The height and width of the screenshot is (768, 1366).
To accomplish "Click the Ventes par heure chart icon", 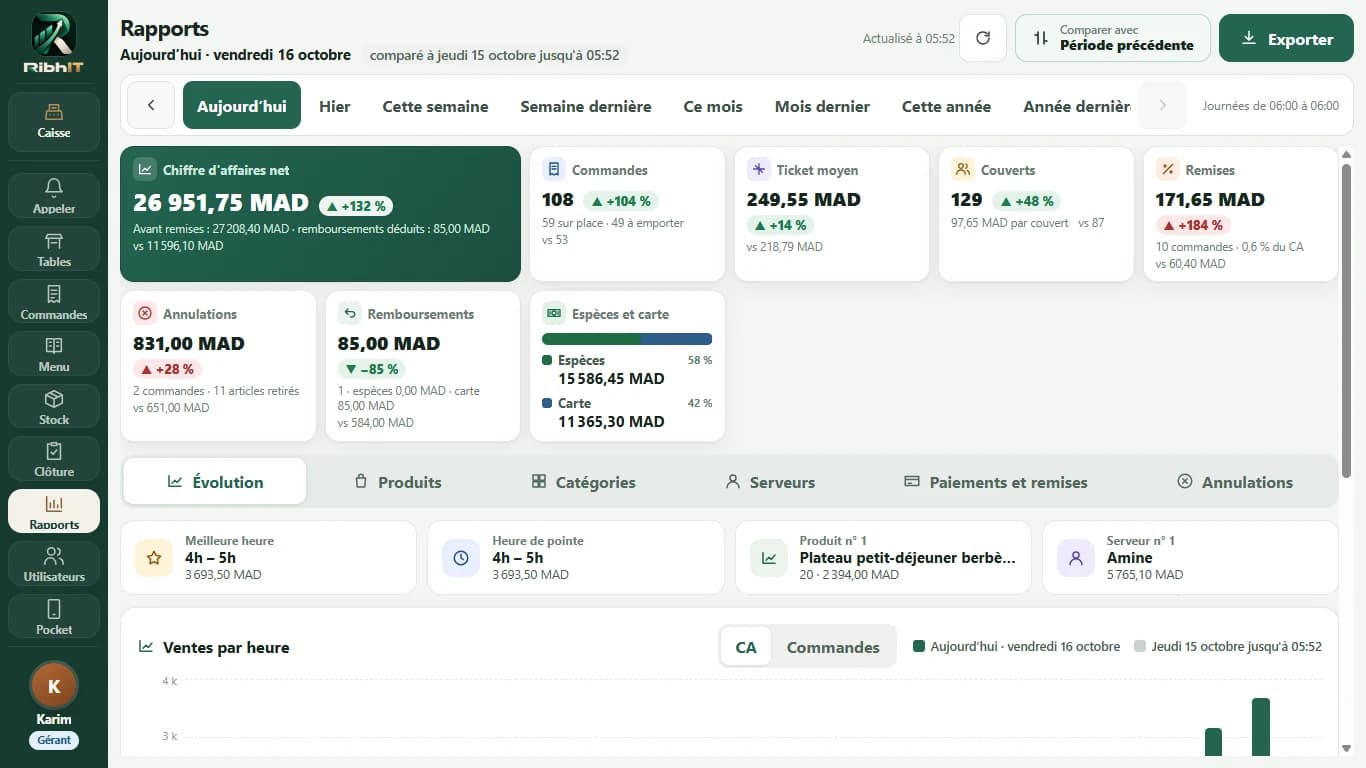I will pyautogui.click(x=146, y=647).
